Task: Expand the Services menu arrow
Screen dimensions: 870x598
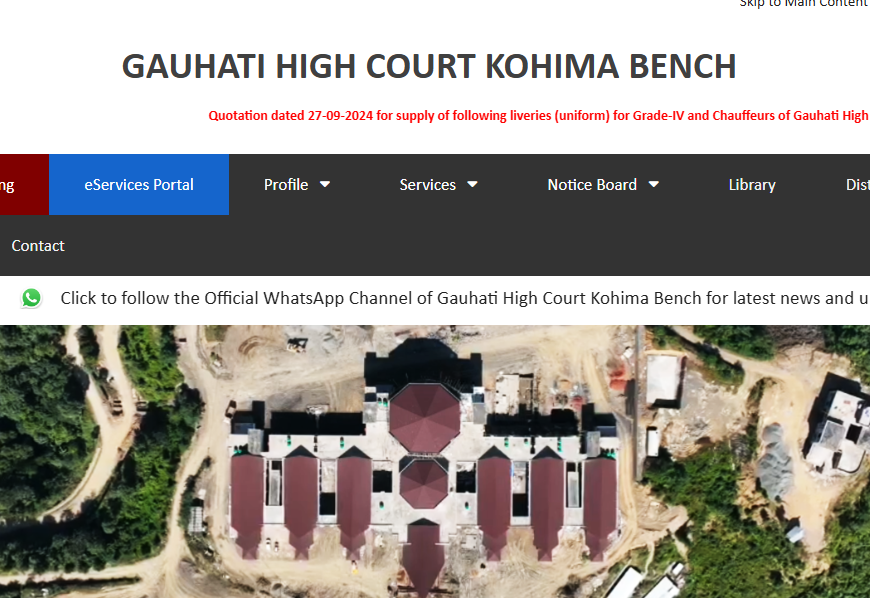Action: (x=472, y=184)
